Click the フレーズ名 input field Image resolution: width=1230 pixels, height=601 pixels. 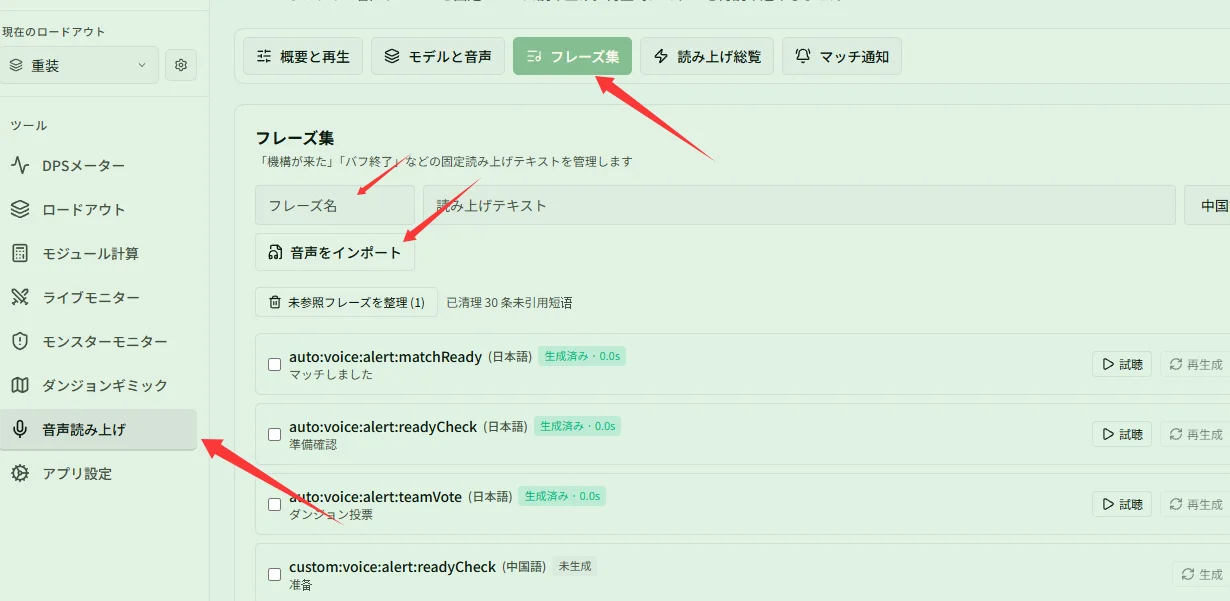coord(335,205)
